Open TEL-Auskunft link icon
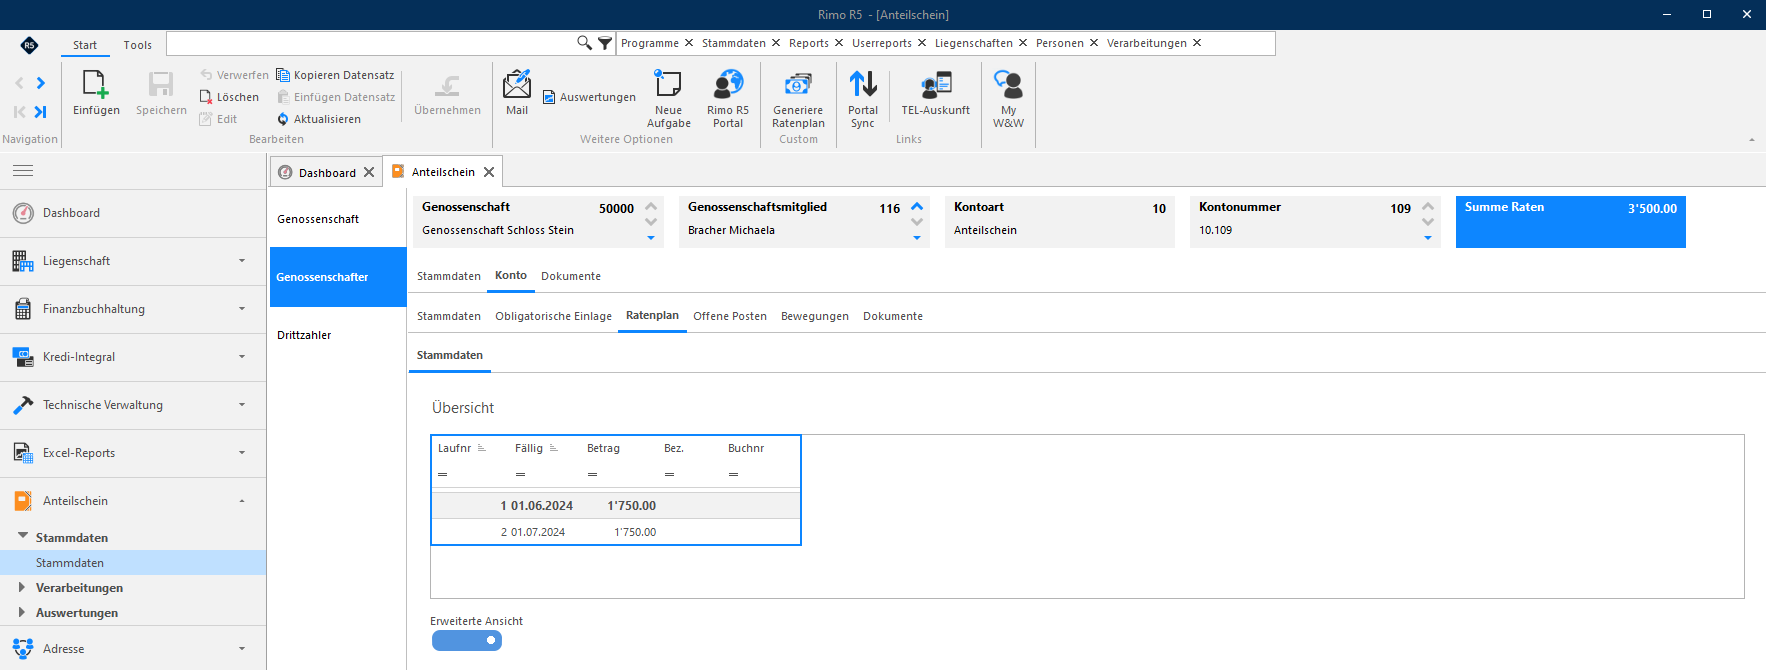Image resolution: width=1766 pixels, height=670 pixels. [x=936, y=85]
